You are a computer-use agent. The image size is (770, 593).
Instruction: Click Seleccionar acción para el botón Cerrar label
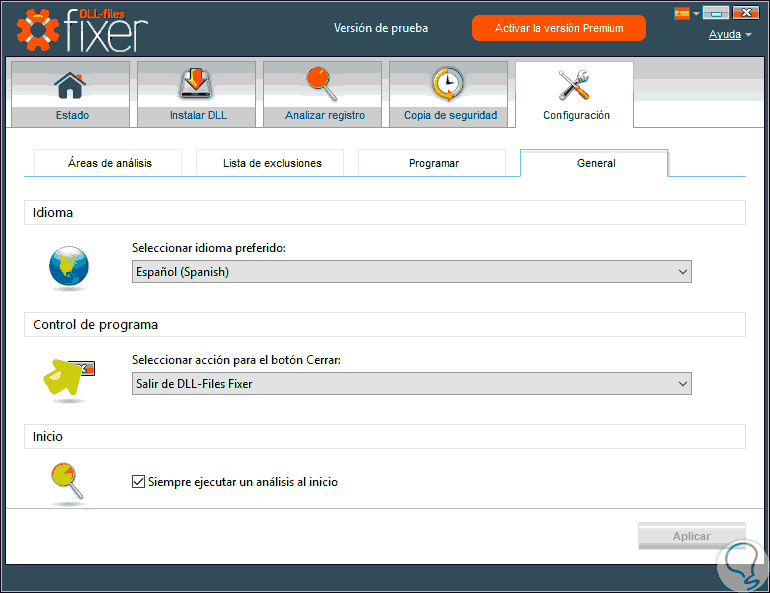(x=236, y=360)
